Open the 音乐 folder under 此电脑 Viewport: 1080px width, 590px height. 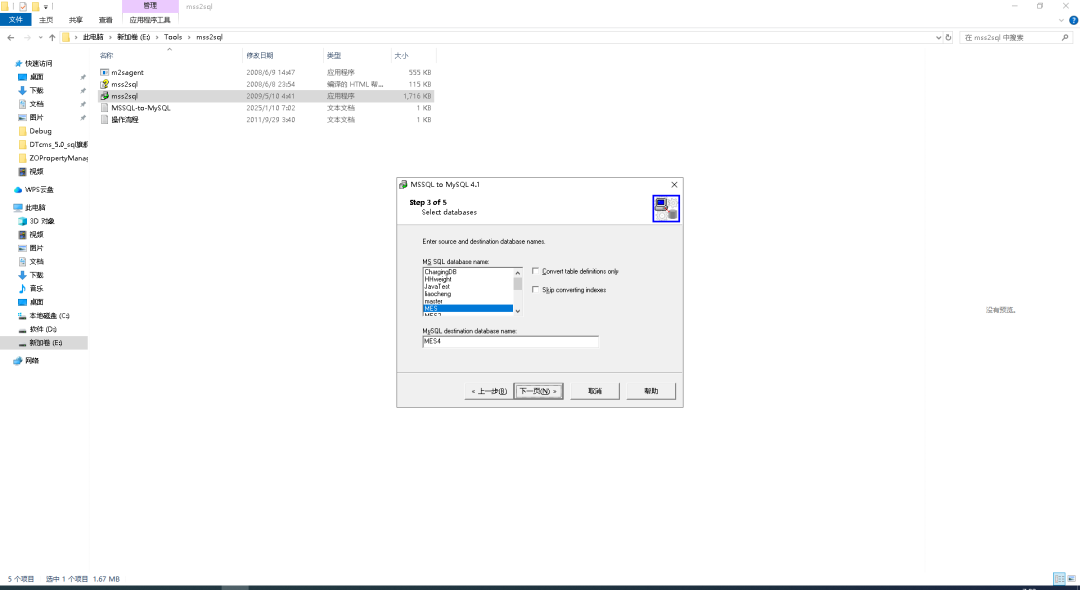(x=37, y=288)
